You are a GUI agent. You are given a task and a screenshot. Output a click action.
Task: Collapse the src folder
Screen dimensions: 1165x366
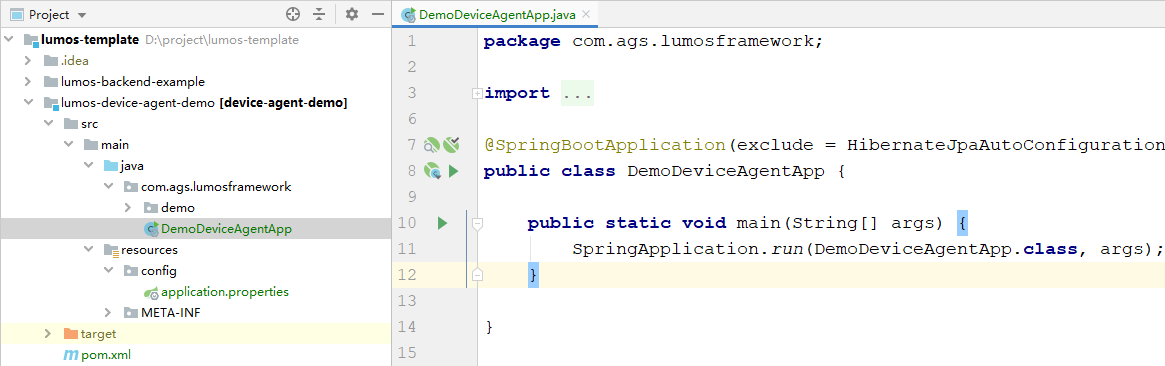point(48,123)
